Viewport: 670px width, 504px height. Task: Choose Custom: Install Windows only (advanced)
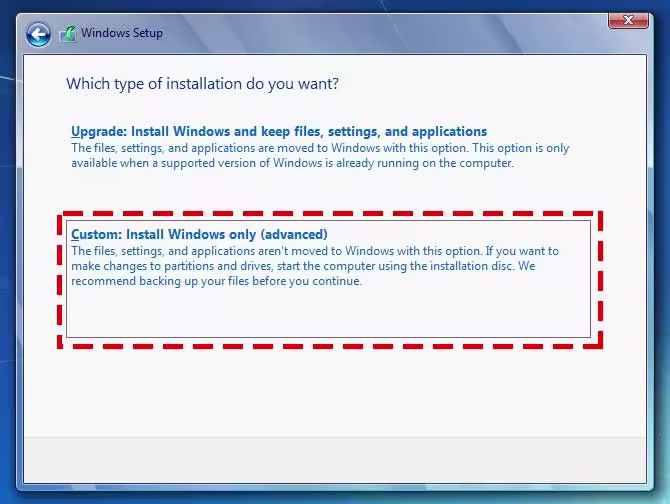coord(199,235)
